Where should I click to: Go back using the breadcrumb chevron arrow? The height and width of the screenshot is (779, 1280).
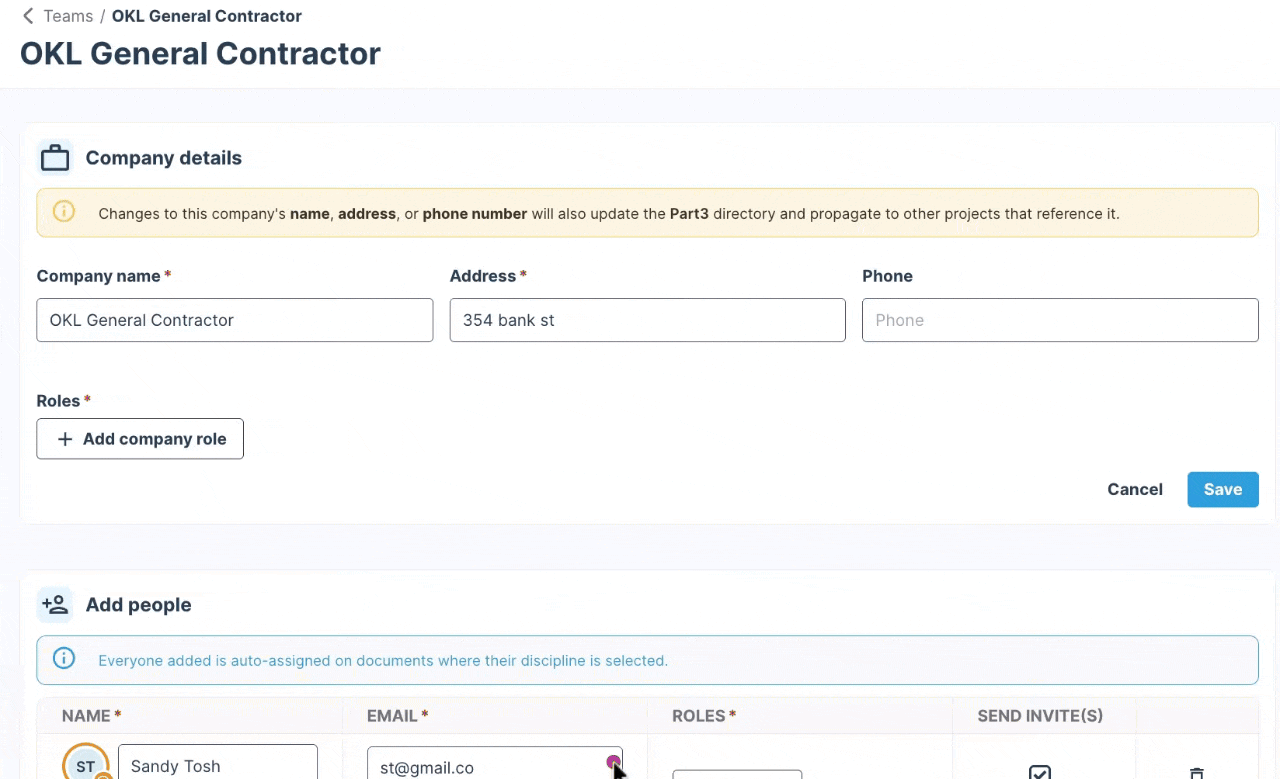[x=28, y=16]
